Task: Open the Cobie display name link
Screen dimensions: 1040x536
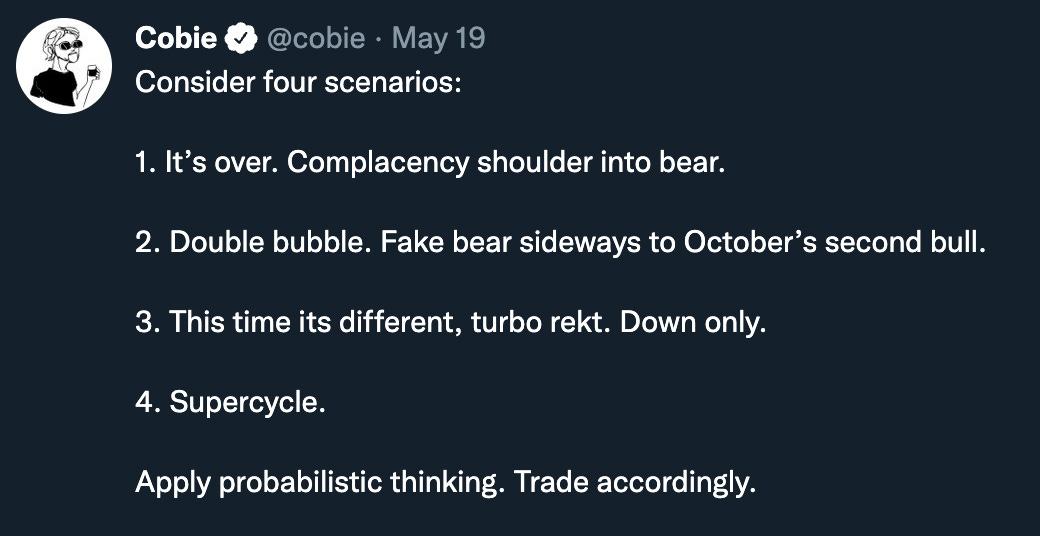Action: click(x=176, y=39)
